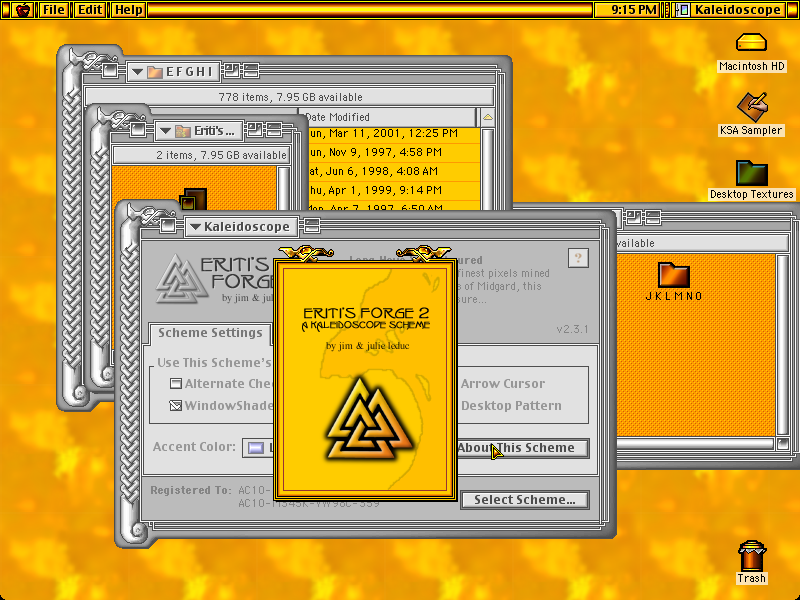
Task: Click the Eriti's window vertical scrollbar
Action: point(284,189)
